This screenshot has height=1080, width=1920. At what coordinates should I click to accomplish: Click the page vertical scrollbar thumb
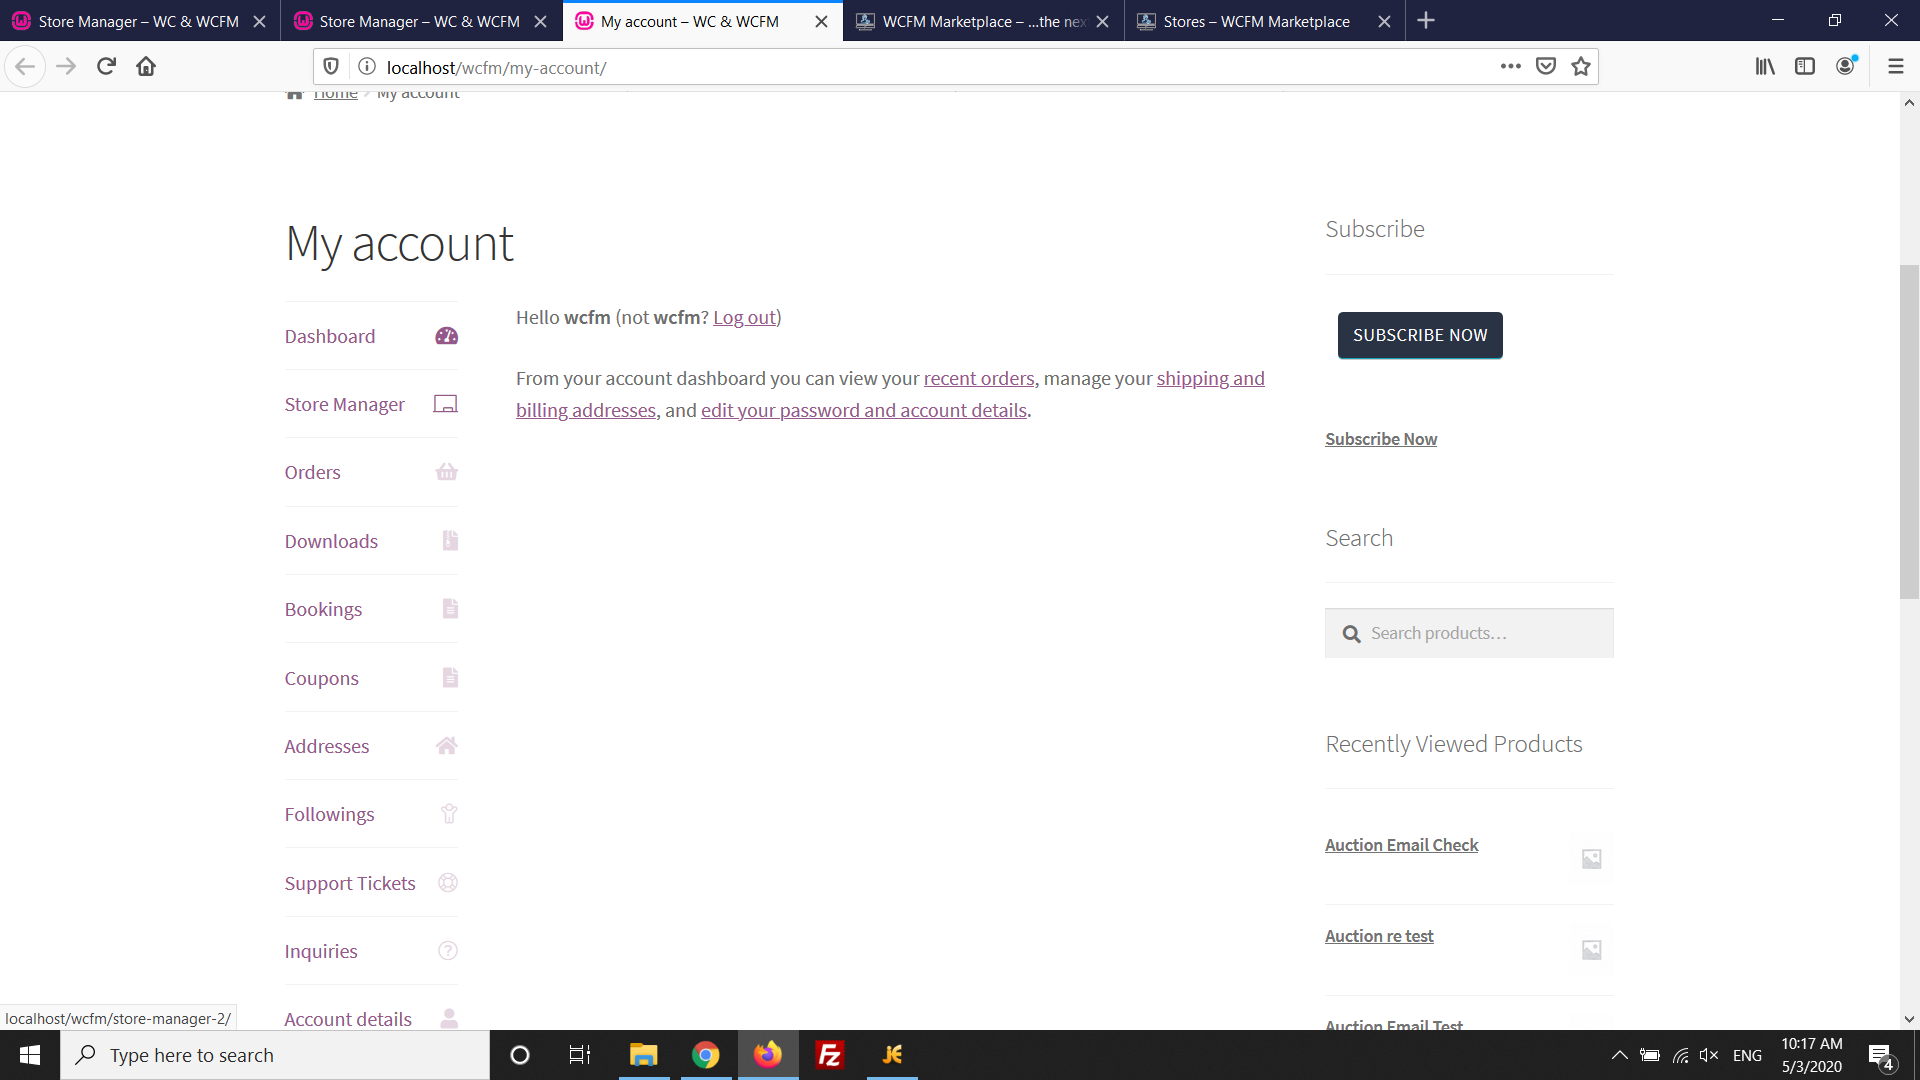tap(1909, 432)
